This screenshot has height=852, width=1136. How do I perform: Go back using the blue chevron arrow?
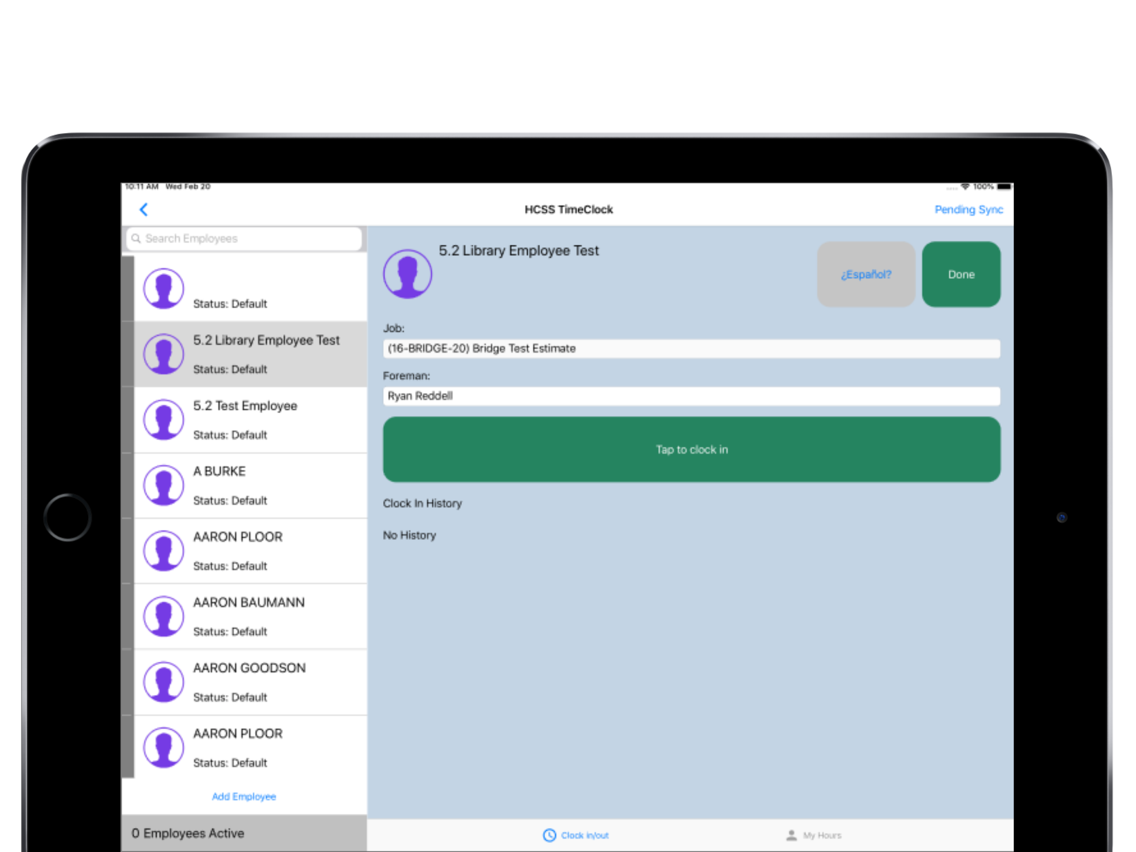(143, 209)
